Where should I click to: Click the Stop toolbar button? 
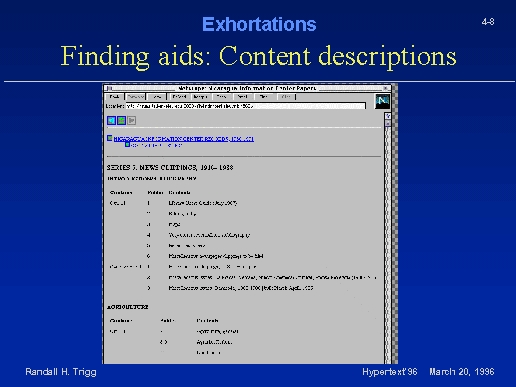click(286, 97)
